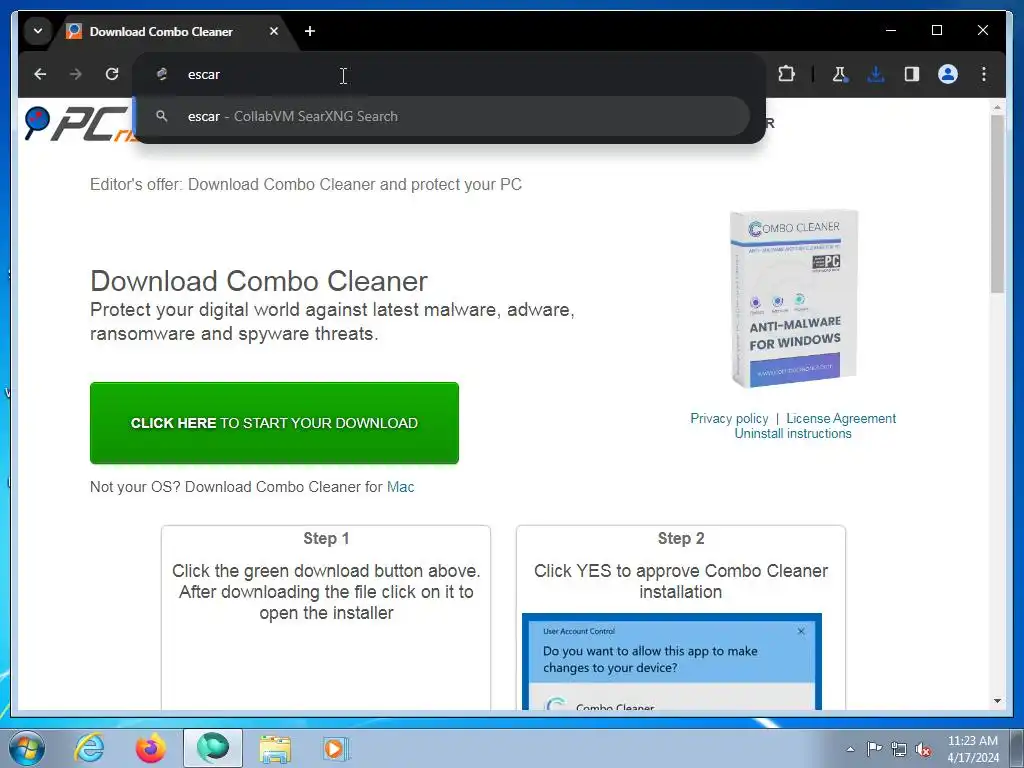Open a new tab with plus button

[310, 31]
